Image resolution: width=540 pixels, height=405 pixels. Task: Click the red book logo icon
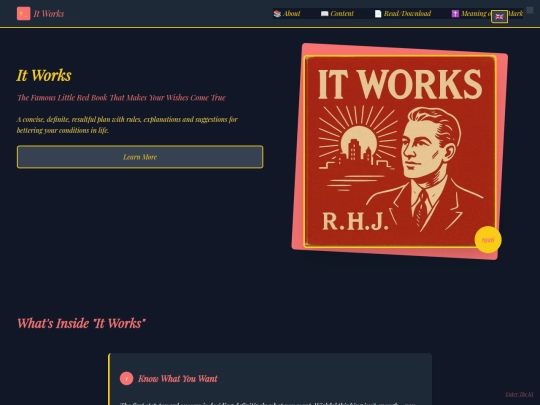coord(23,14)
